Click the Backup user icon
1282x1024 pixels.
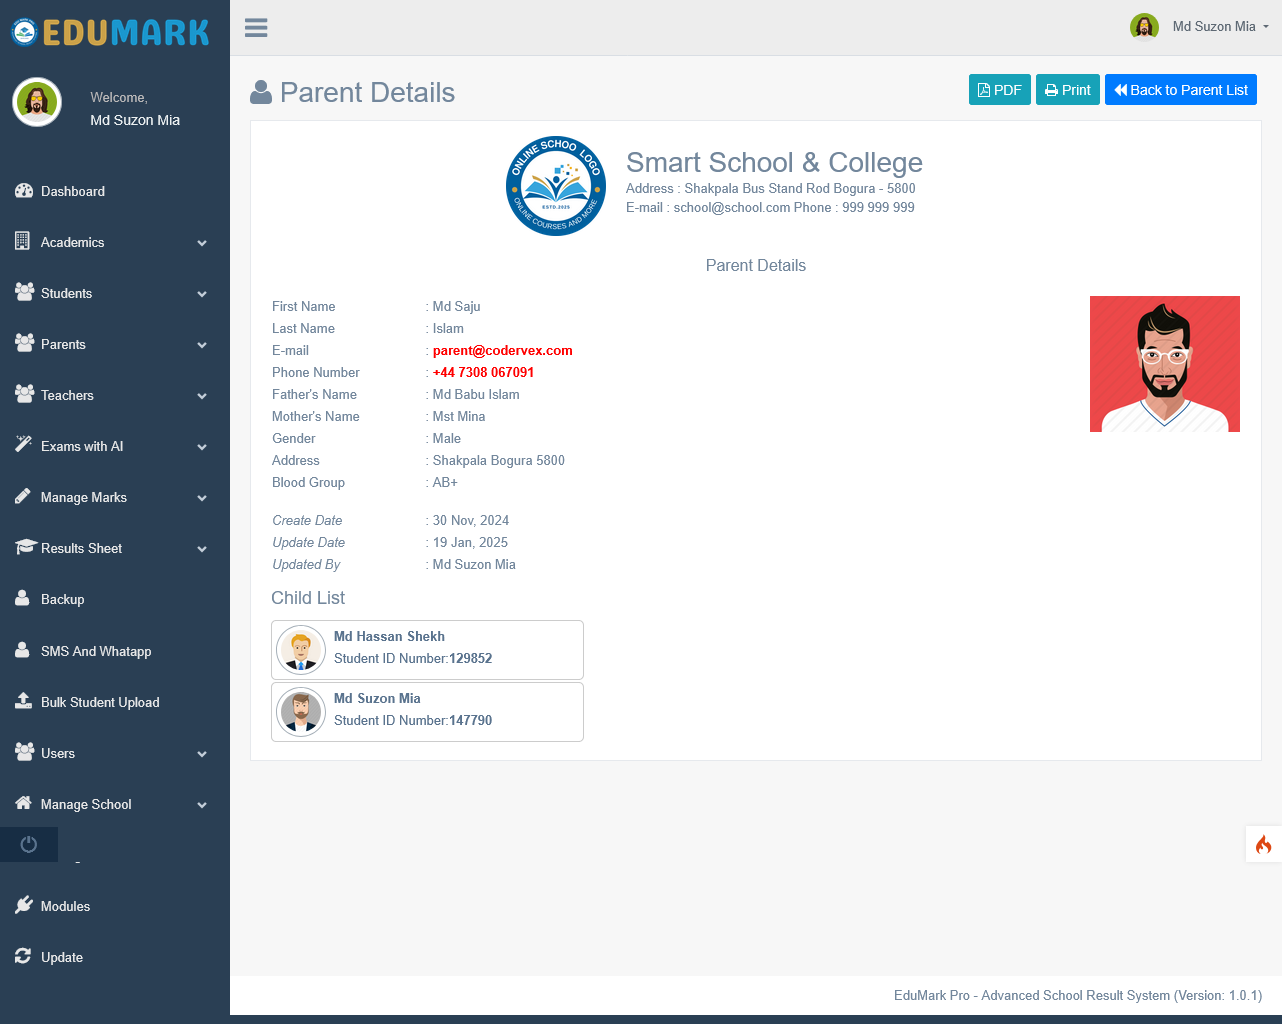(x=22, y=599)
